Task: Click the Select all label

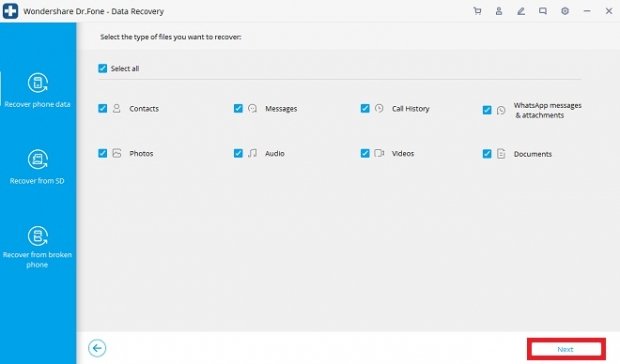Action: click(x=125, y=69)
